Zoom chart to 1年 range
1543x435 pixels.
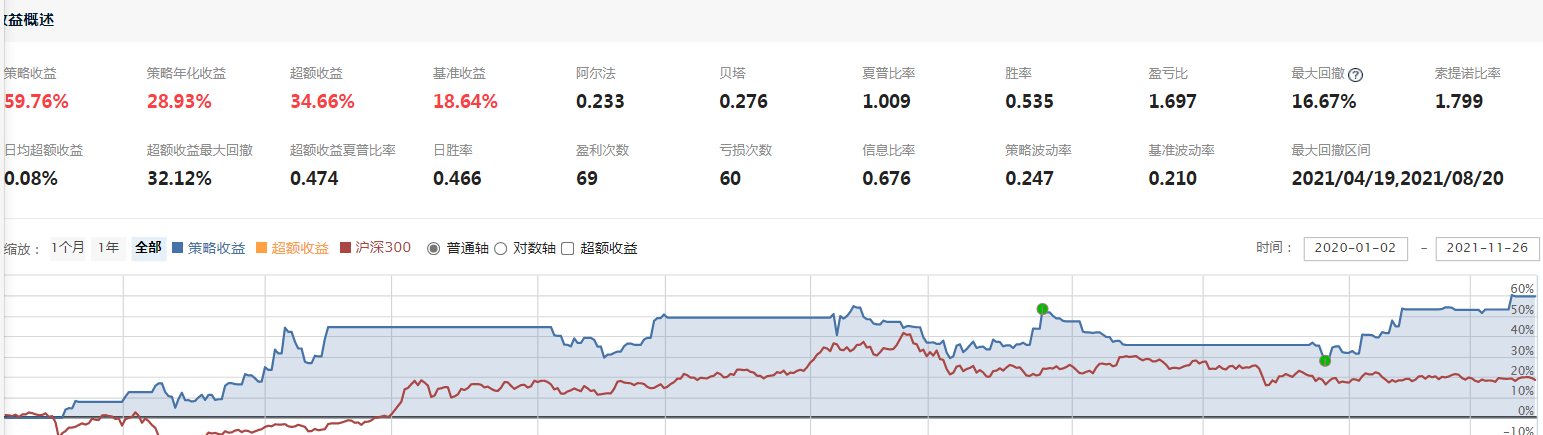click(x=108, y=248)
